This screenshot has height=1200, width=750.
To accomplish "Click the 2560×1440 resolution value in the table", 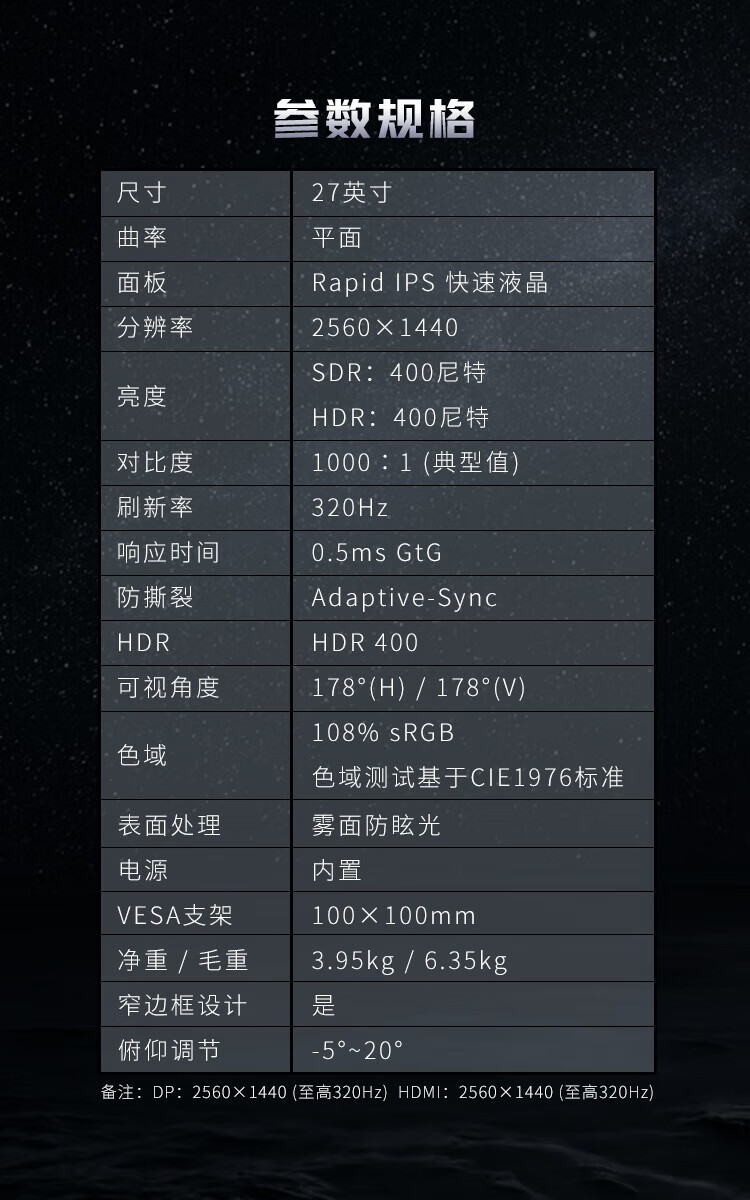I will coord(385,328).
